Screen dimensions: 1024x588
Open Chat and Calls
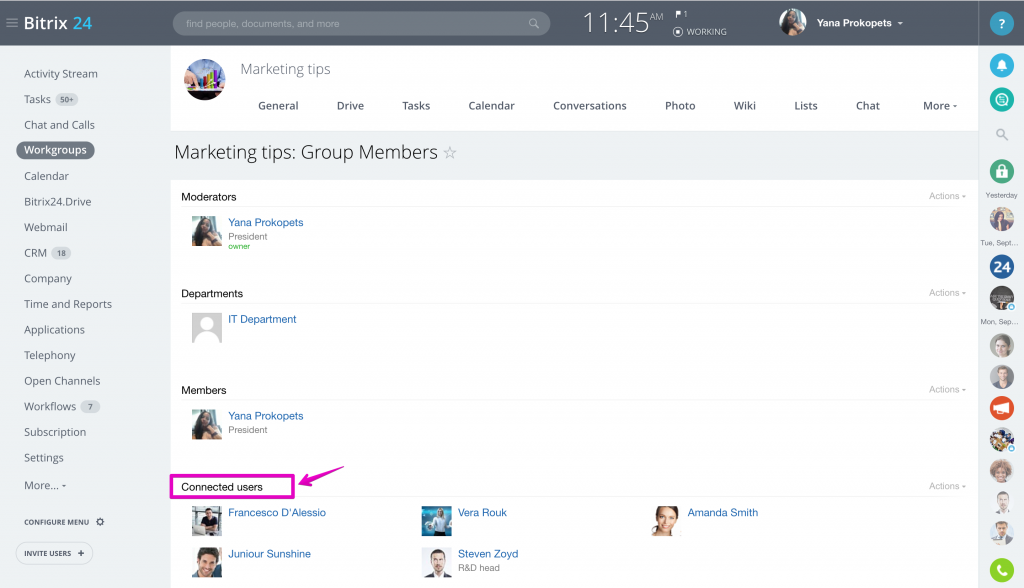click(59, 125)
